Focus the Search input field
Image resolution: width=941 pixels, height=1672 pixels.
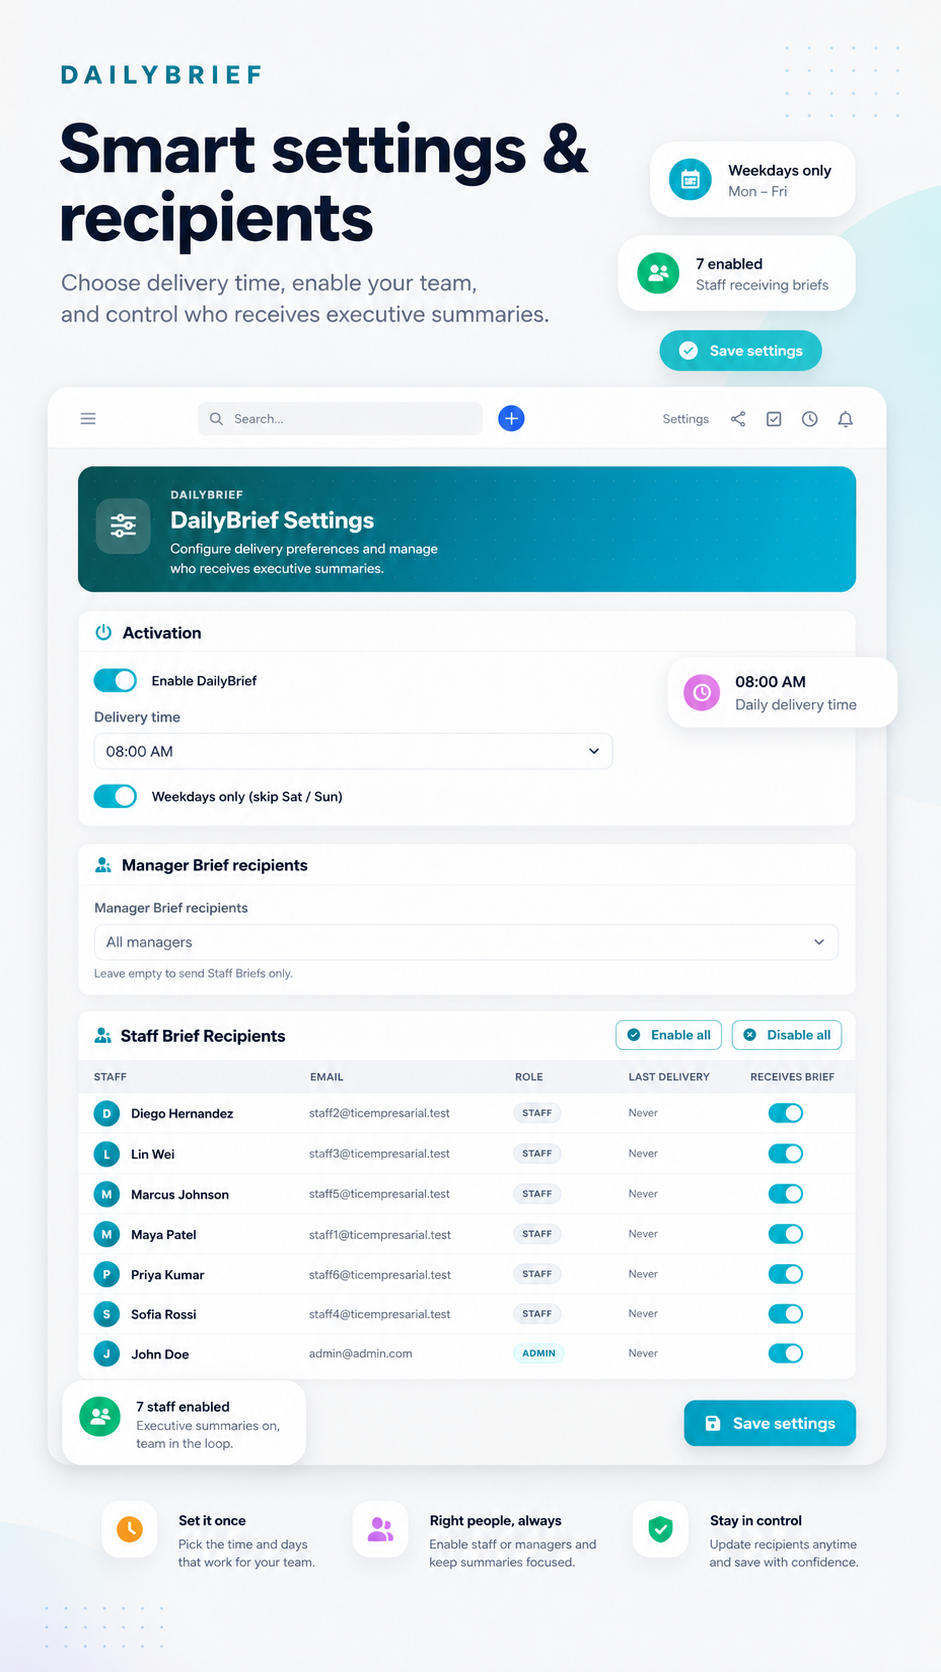point(340,419)
